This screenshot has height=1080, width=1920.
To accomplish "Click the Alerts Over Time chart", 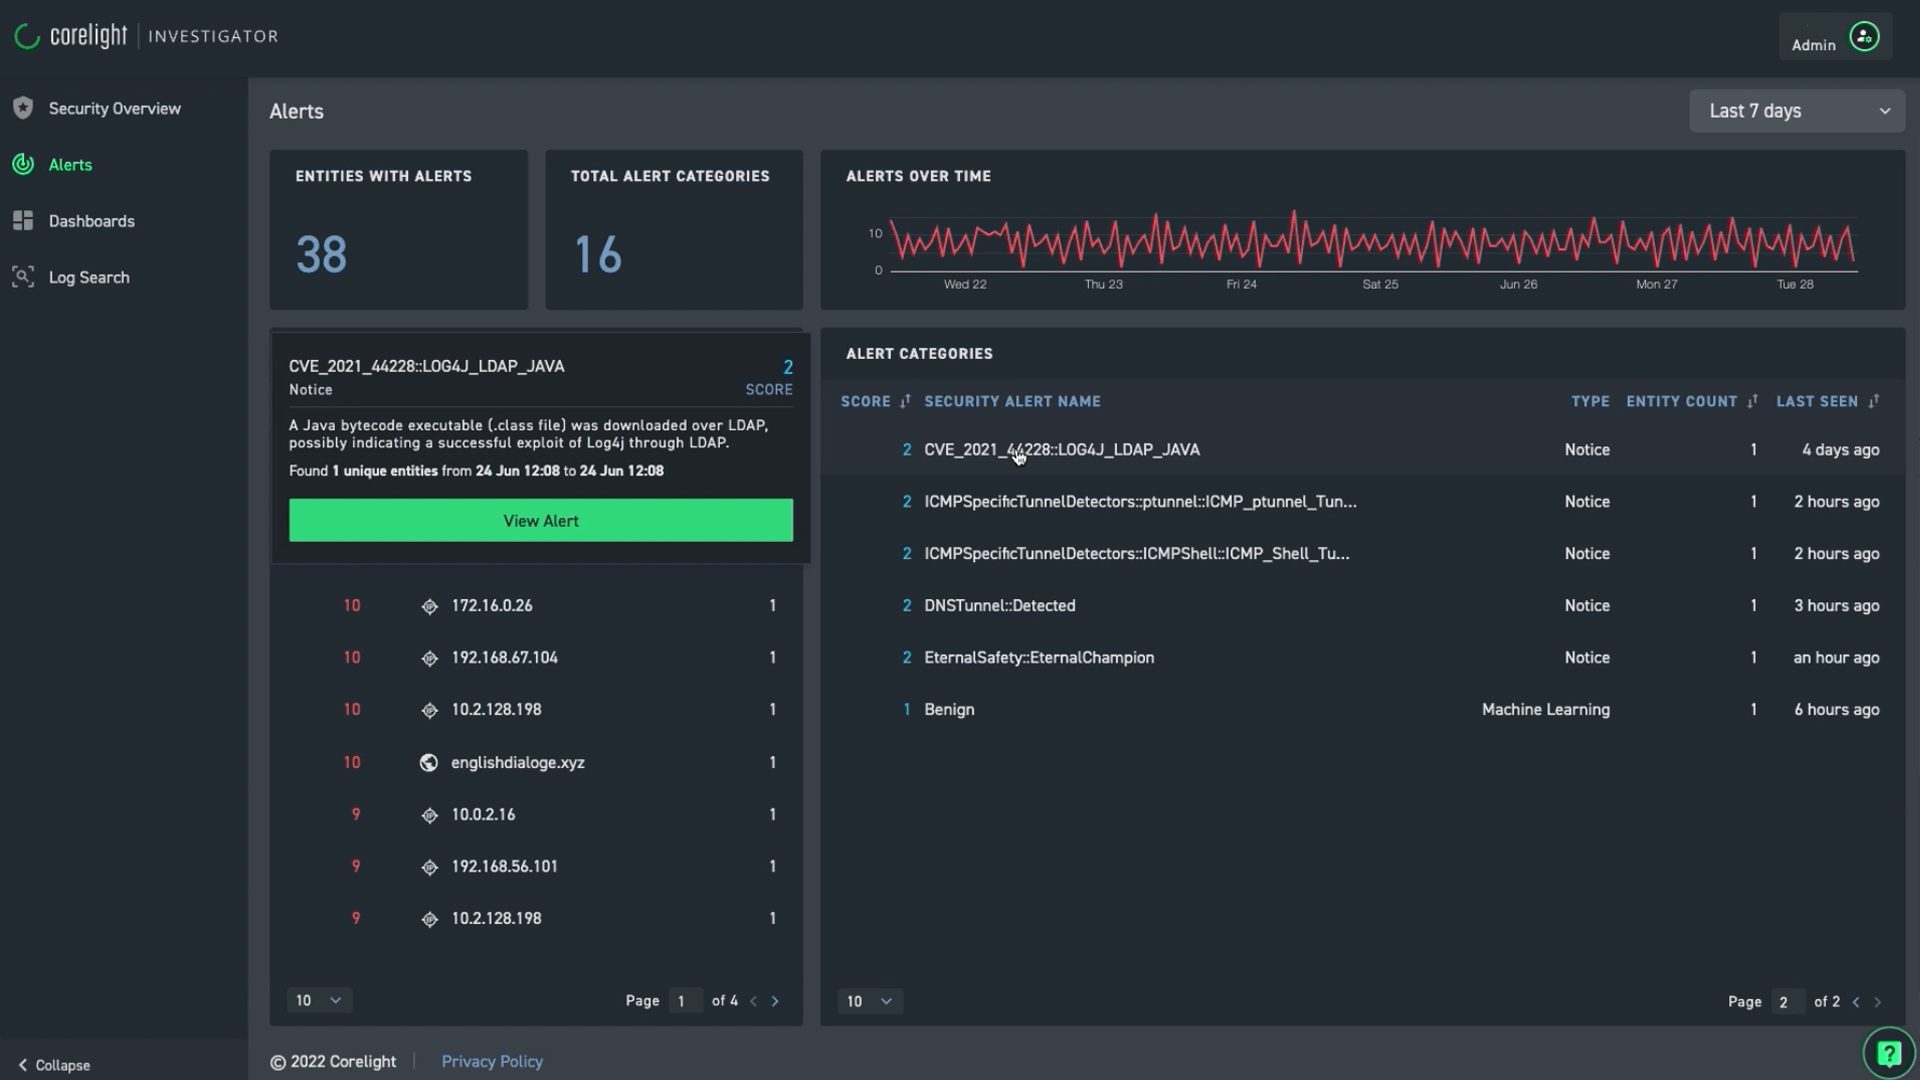I will tap(1372, 242).
